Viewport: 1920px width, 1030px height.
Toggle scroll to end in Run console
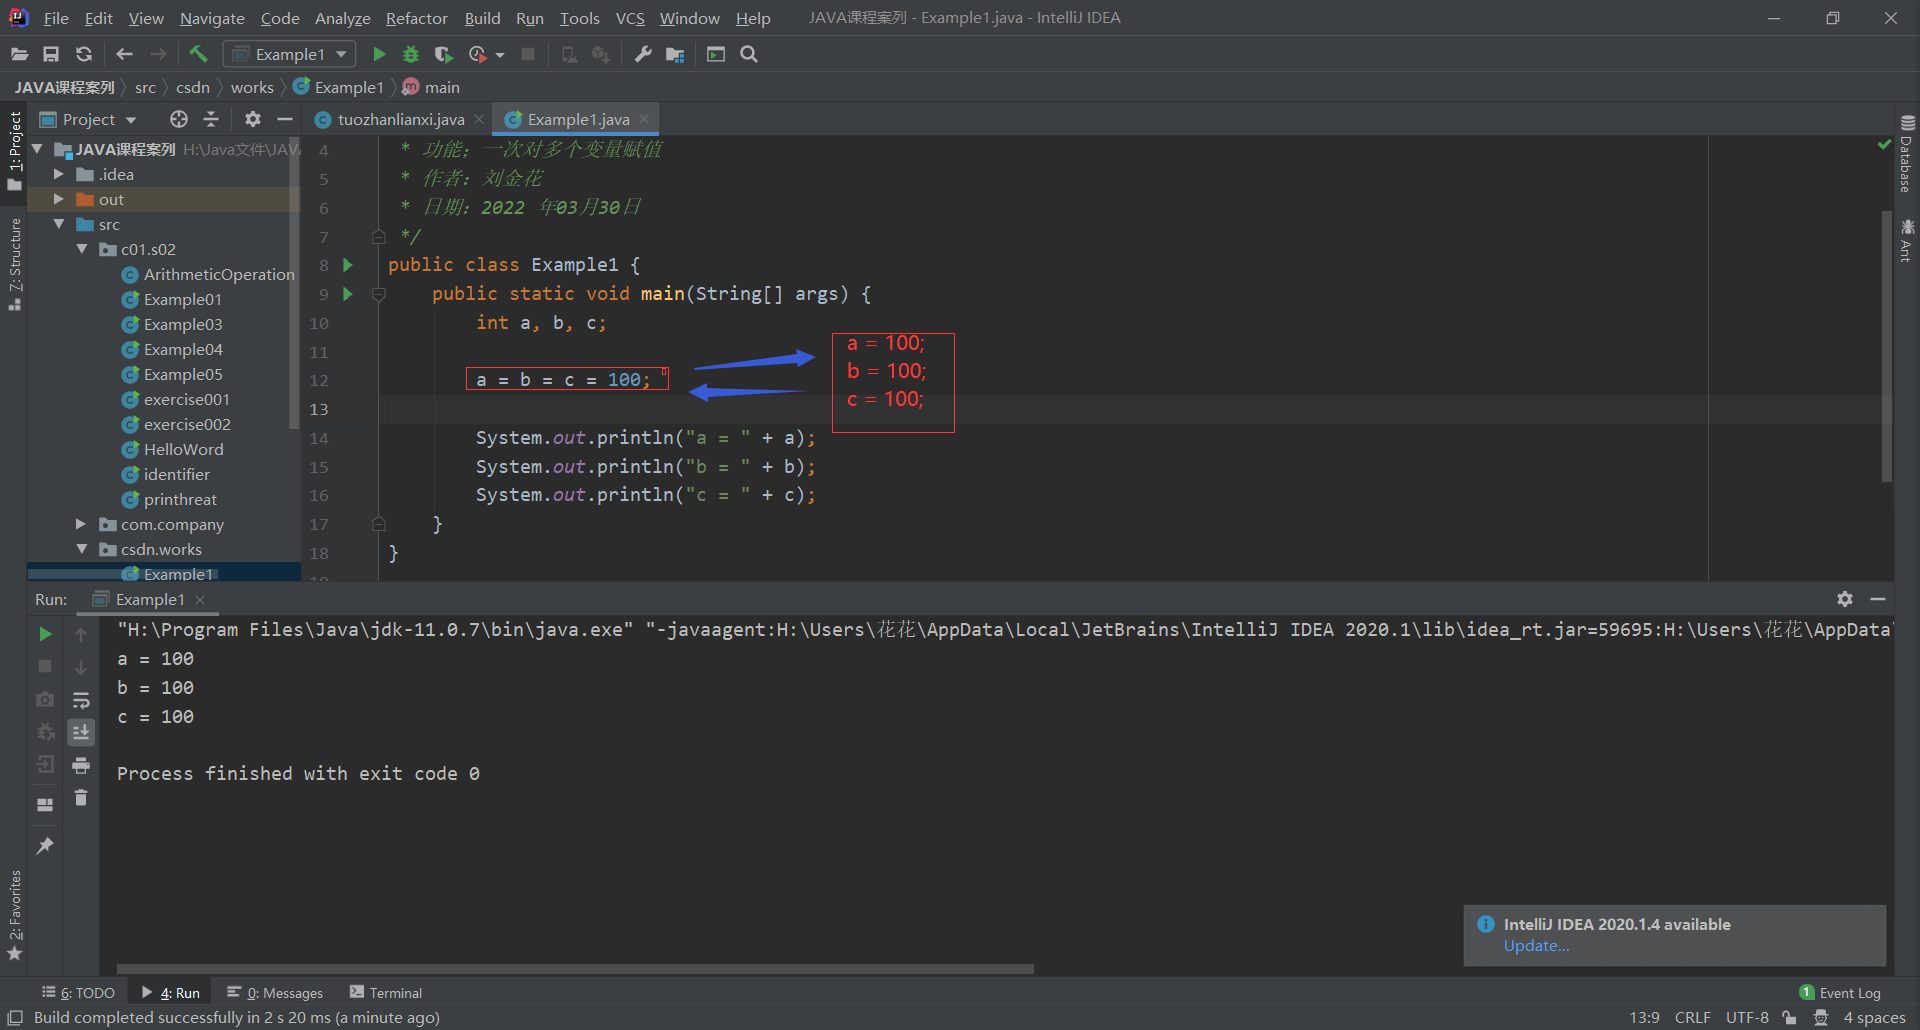coord(81,732)
